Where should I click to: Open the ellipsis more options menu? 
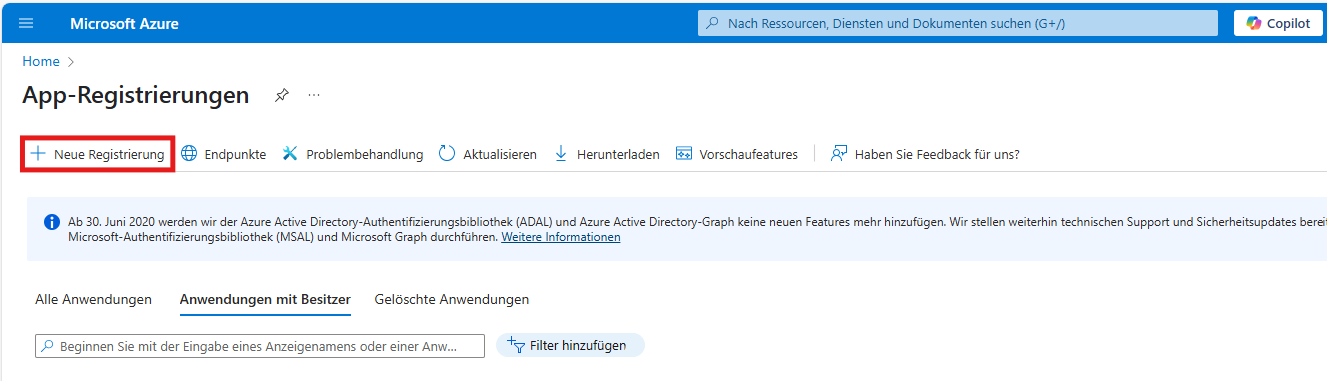(314, 95)
